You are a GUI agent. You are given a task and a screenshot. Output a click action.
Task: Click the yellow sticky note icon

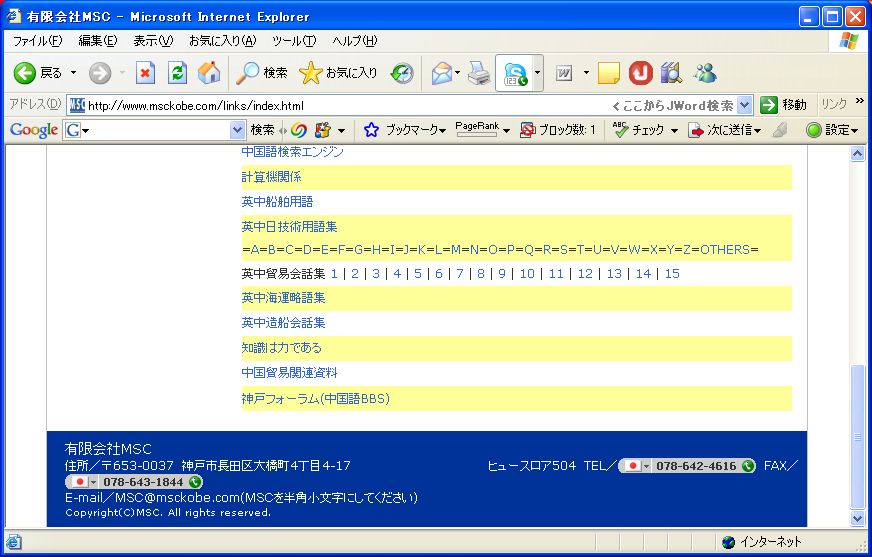point(609,73)
